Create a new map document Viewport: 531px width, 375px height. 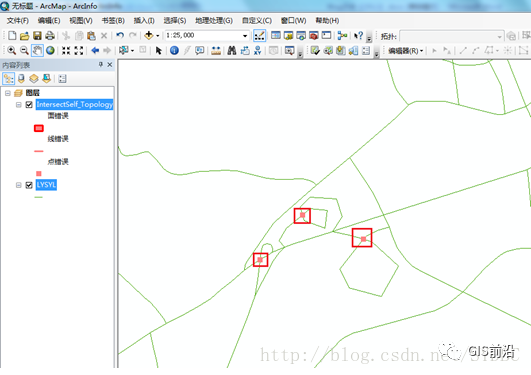[x=12, y=35]
